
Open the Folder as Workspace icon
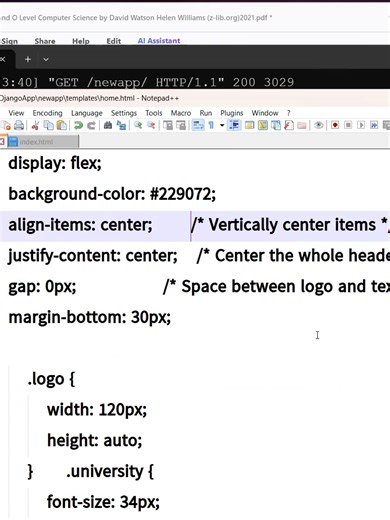(302, 125)
